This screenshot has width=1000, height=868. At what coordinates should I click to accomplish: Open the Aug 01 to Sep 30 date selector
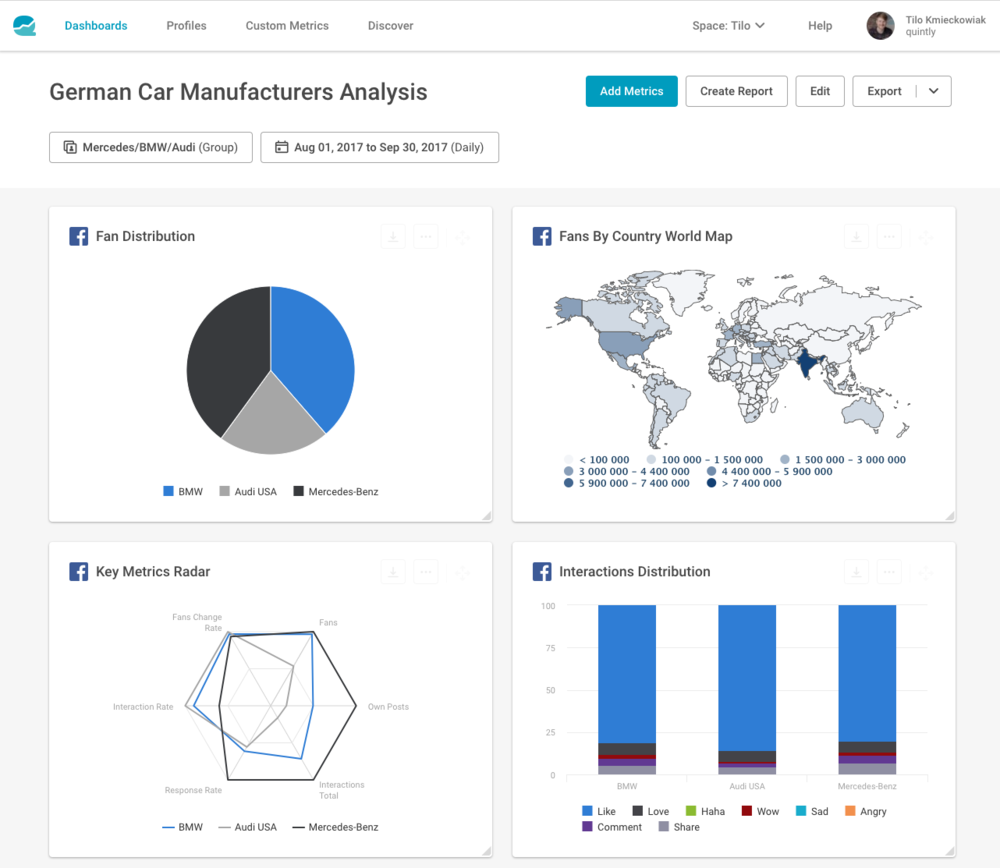[x=380, y=146]
